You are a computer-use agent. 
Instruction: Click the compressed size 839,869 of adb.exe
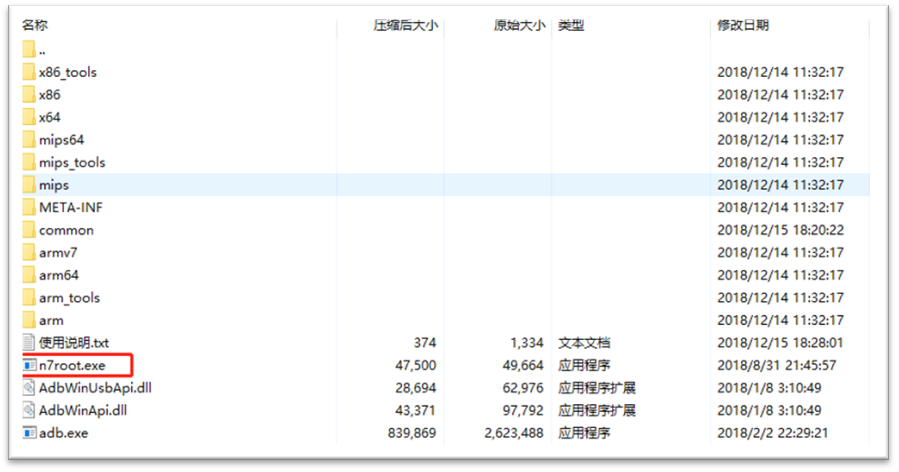(x=412, y=433)
